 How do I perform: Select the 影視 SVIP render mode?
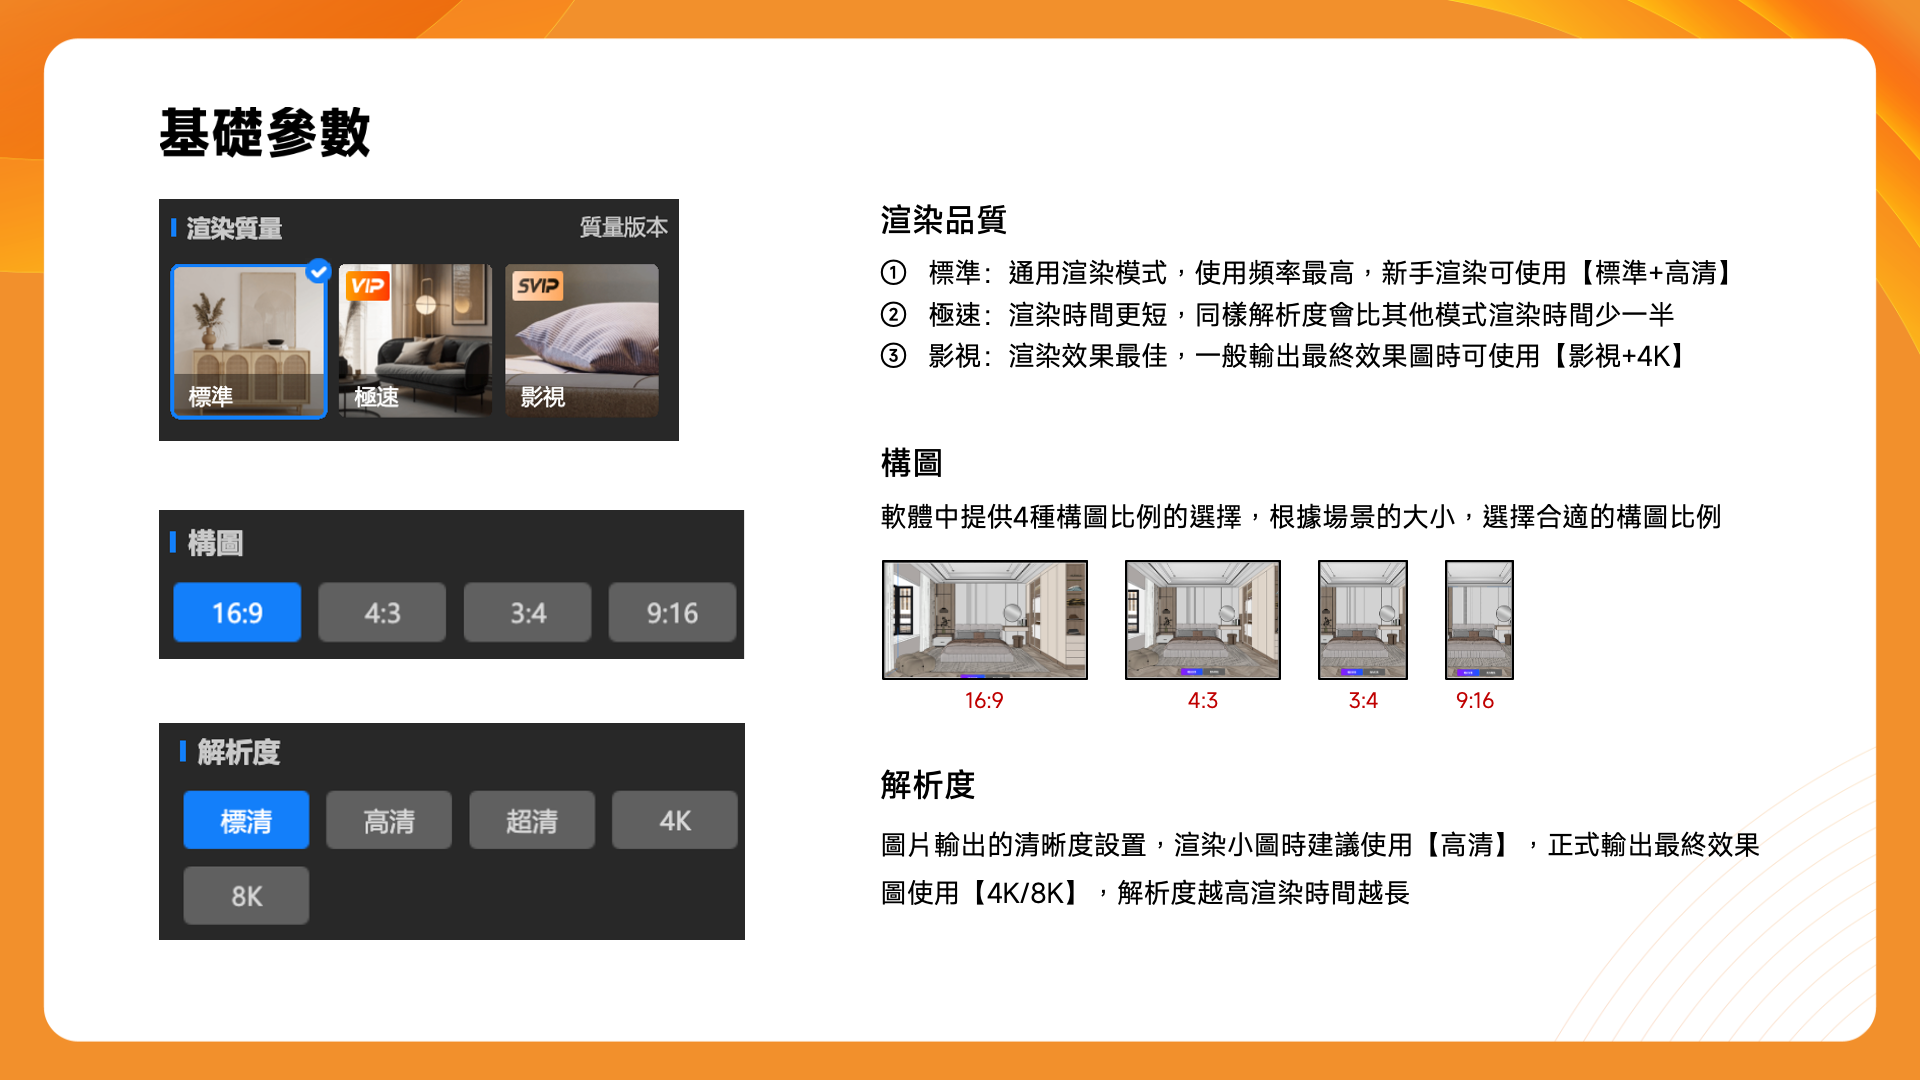[x=581, y=341]
